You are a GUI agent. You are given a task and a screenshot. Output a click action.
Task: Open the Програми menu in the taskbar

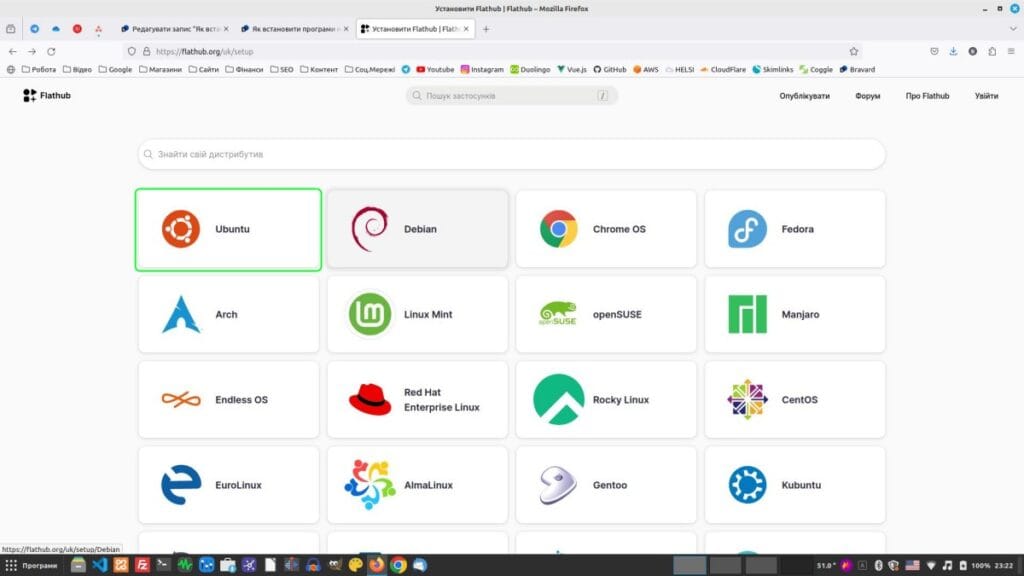point(33,566)
